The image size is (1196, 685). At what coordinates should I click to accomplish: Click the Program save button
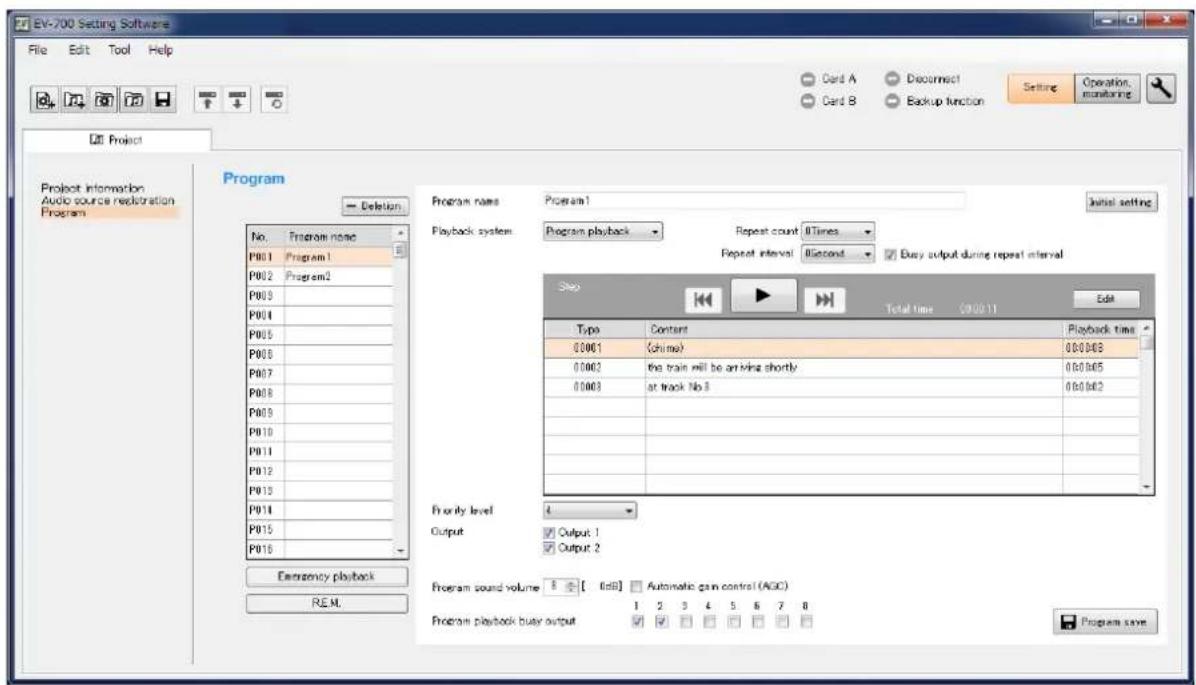1104,622
